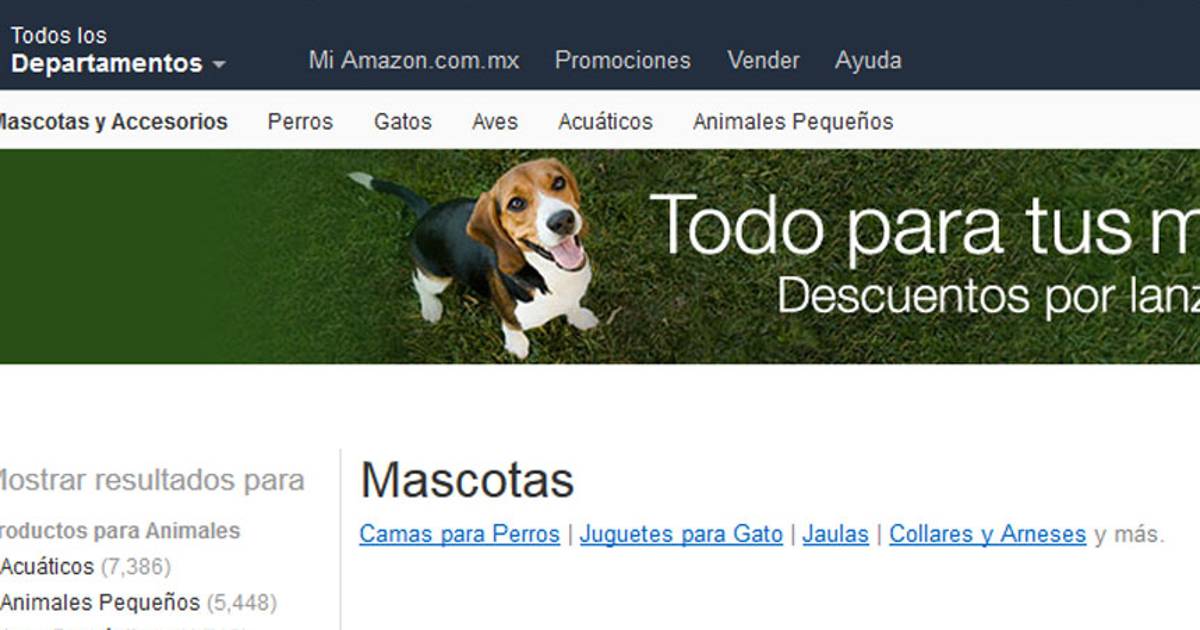The width and height of the screenshot is (1200, 630).
Task: Open the Vender link in navigation
Action: tap(764, 60)
